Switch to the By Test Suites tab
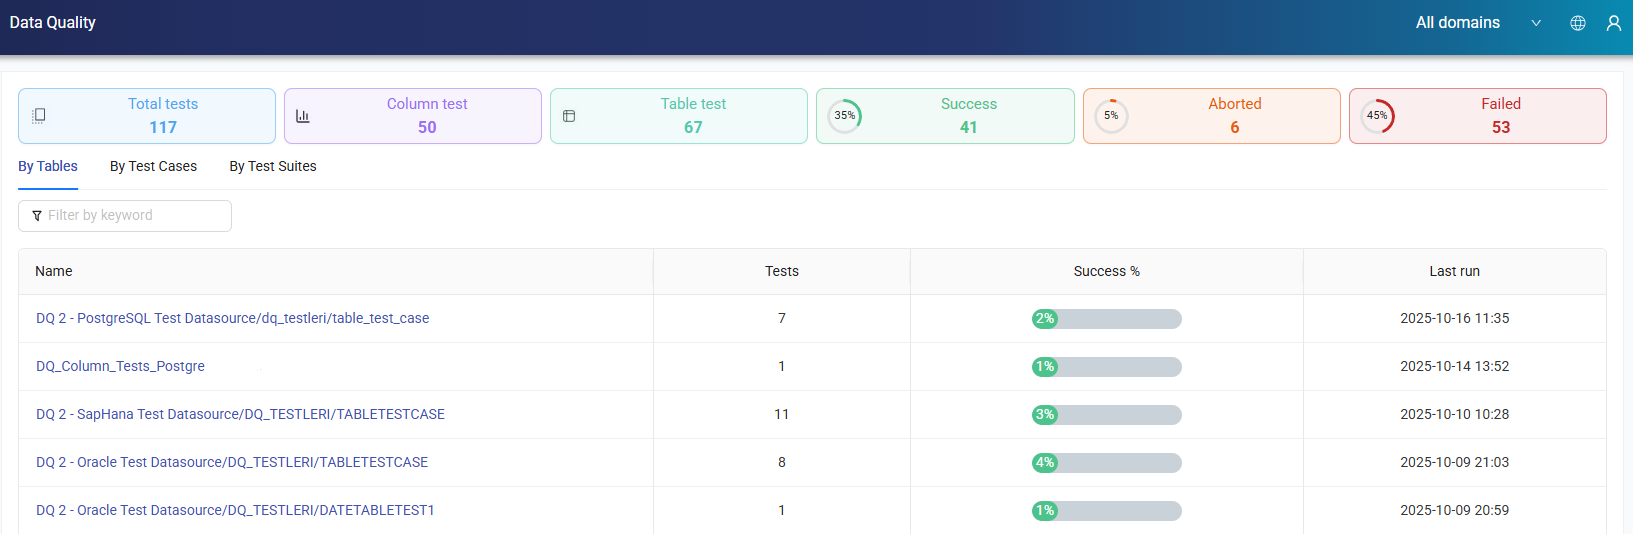This screenshot has width=1633, height=534. coord(273,166)
